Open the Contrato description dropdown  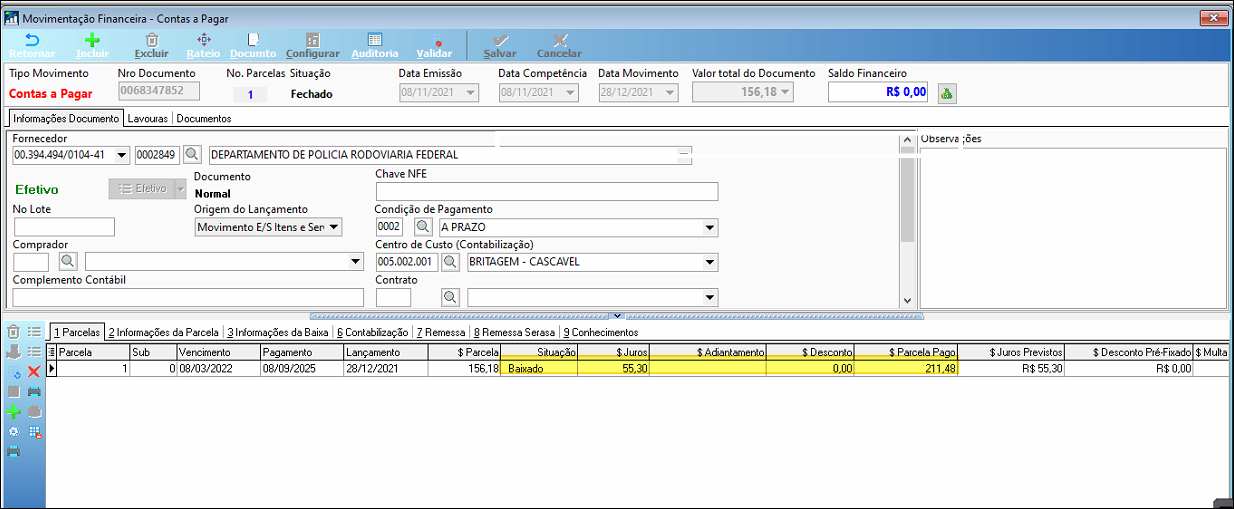tap(710, 297)
